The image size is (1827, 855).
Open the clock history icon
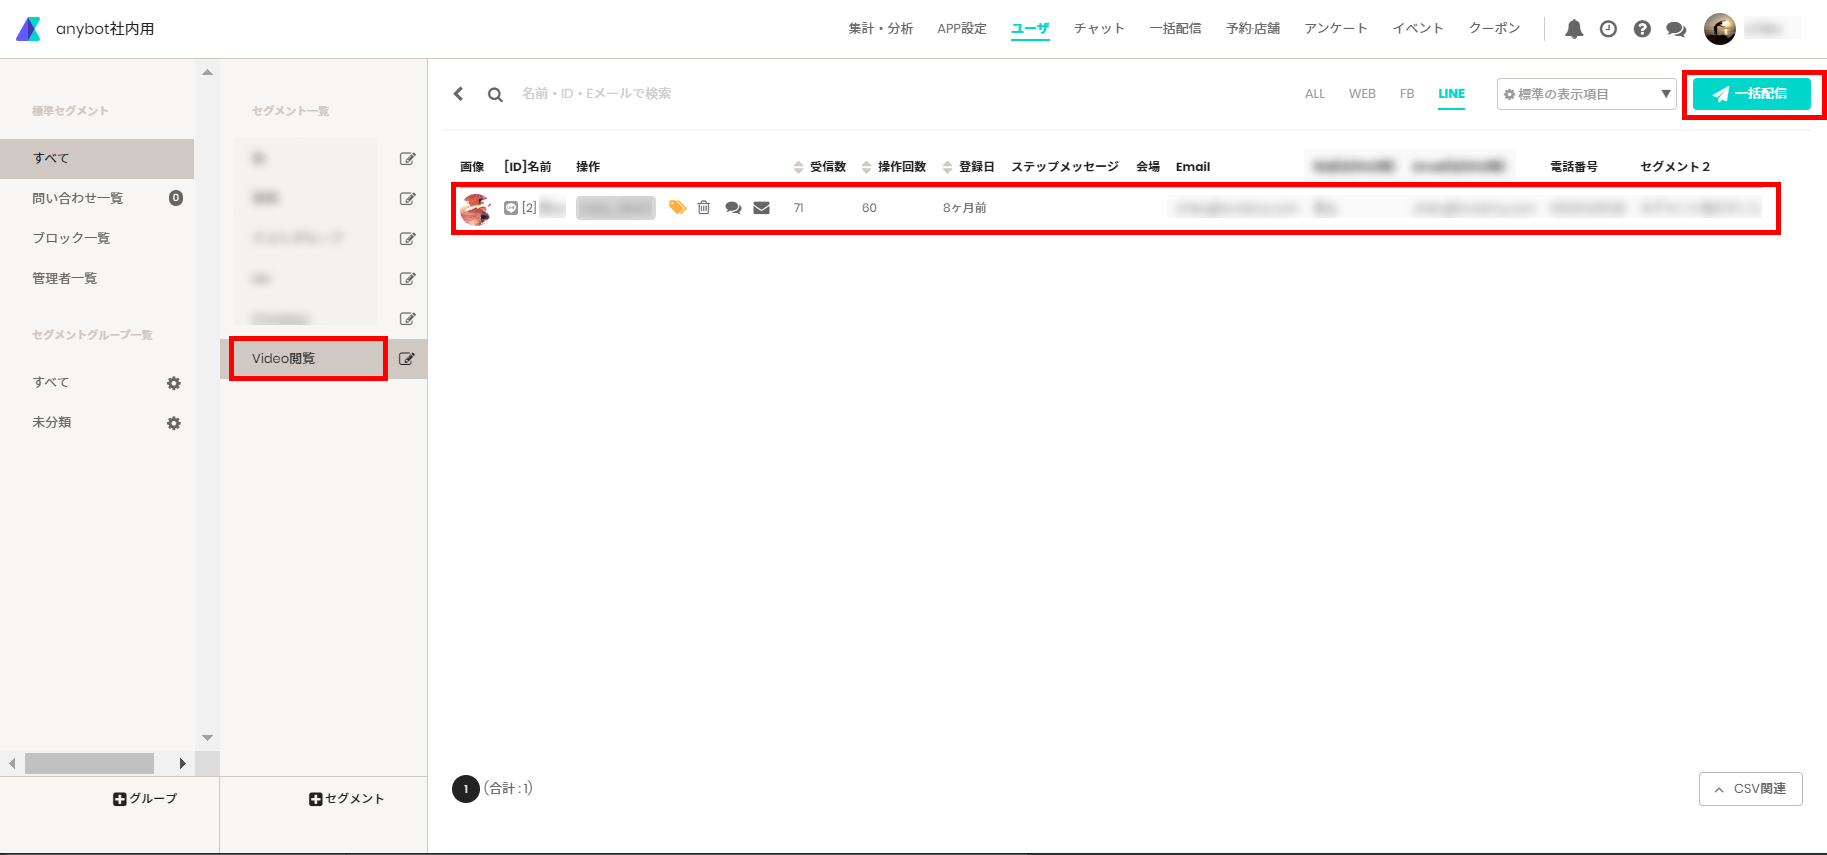coord(1608,29)
